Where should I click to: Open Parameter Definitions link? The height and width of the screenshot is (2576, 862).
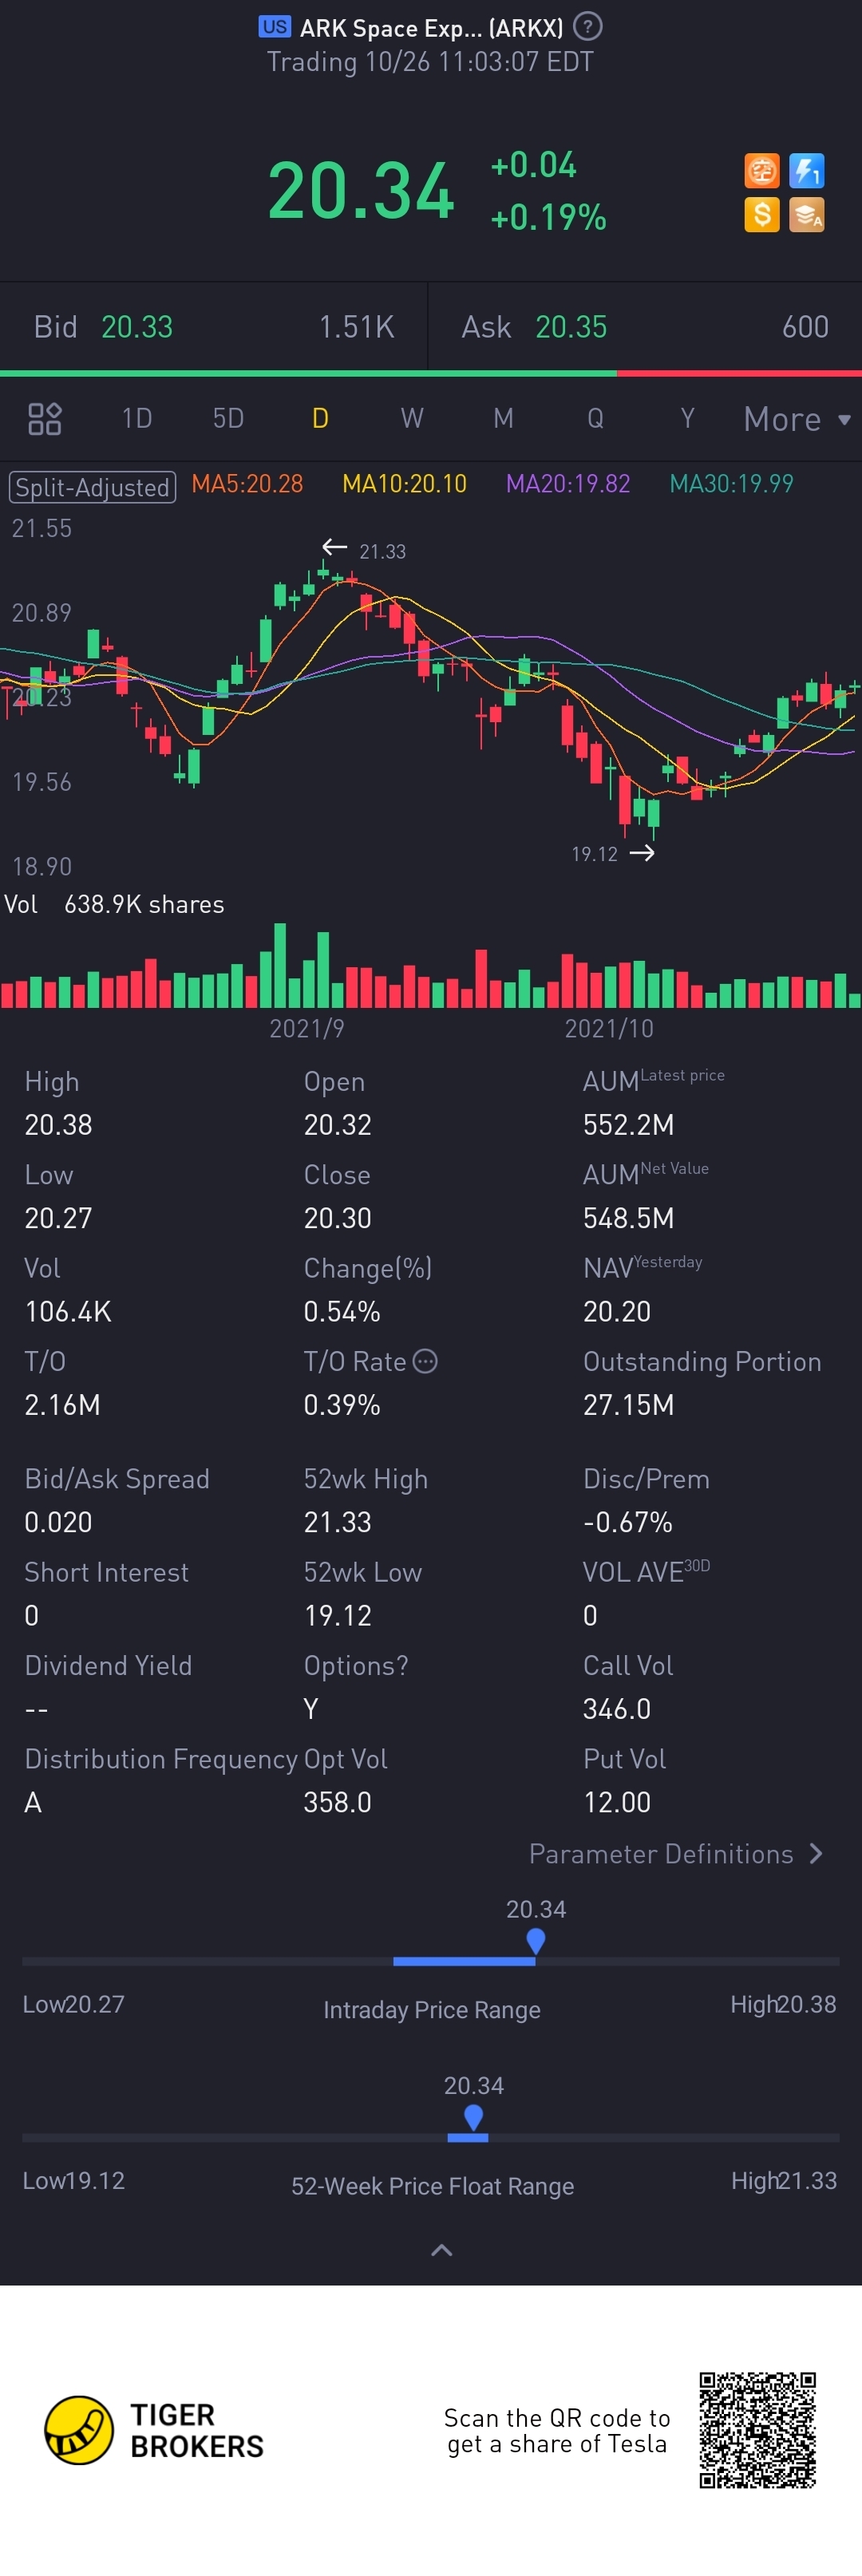pyautogui.click(x=676, y=1854)
